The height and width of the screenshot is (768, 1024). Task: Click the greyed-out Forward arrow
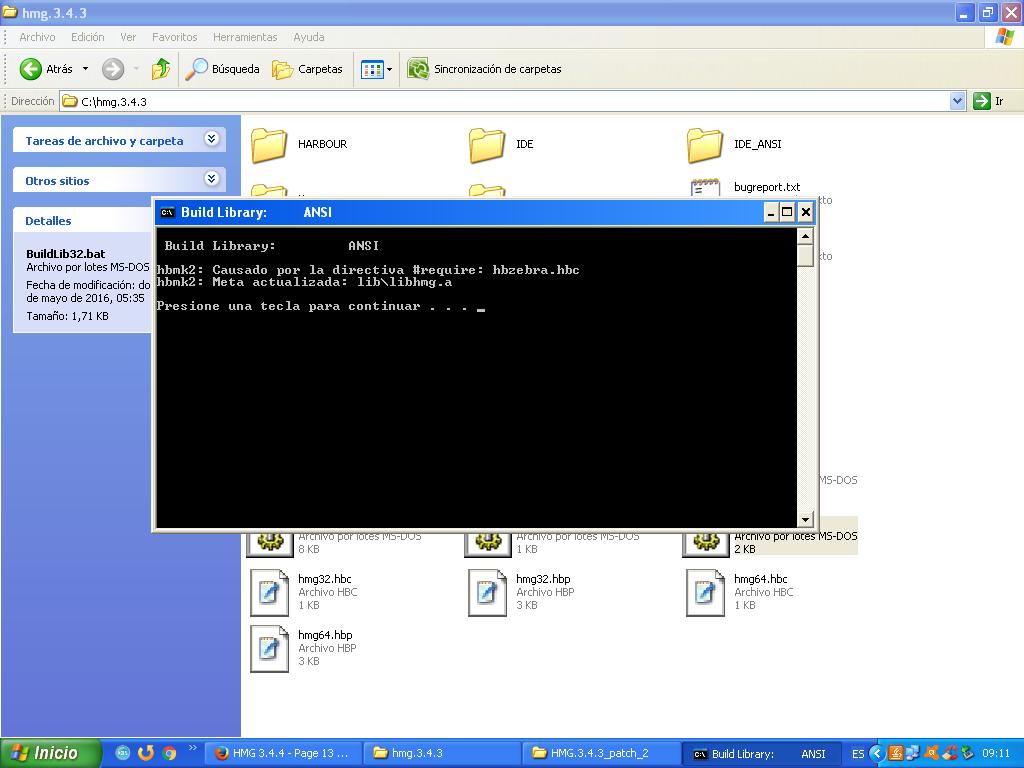click(113, 69)
